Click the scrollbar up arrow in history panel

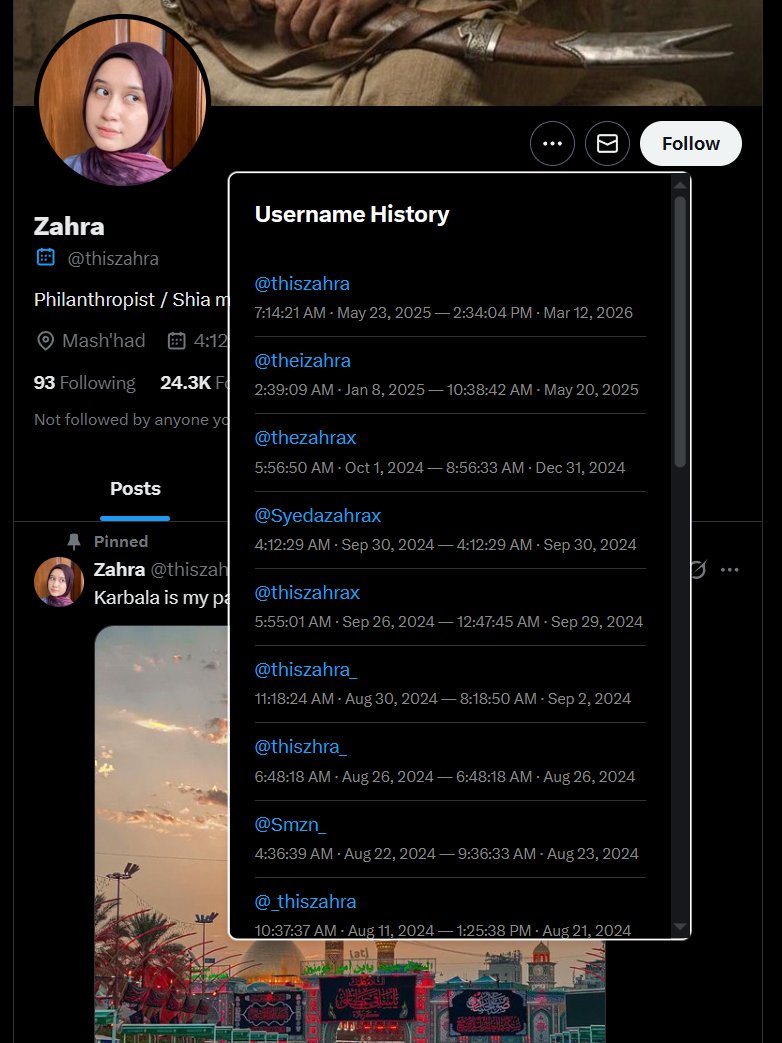coord(680,184)
